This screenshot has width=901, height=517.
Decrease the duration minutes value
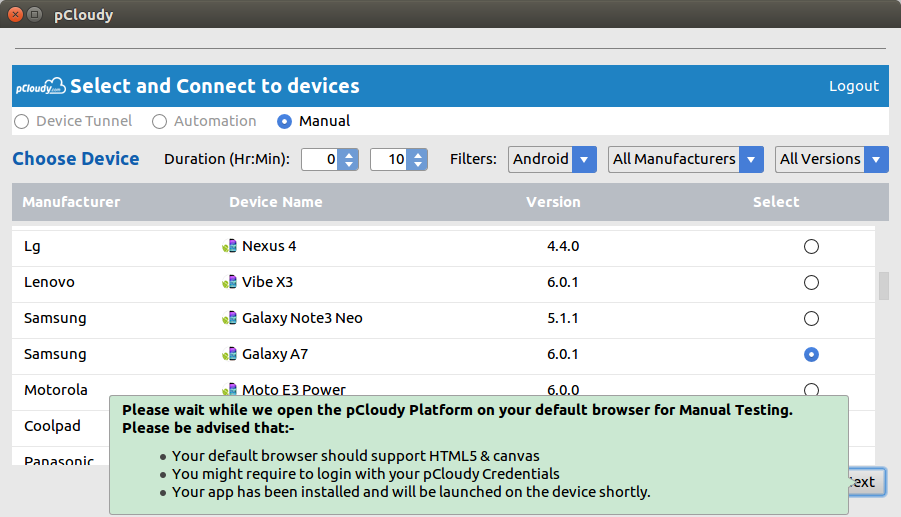(x=418, y=165)
